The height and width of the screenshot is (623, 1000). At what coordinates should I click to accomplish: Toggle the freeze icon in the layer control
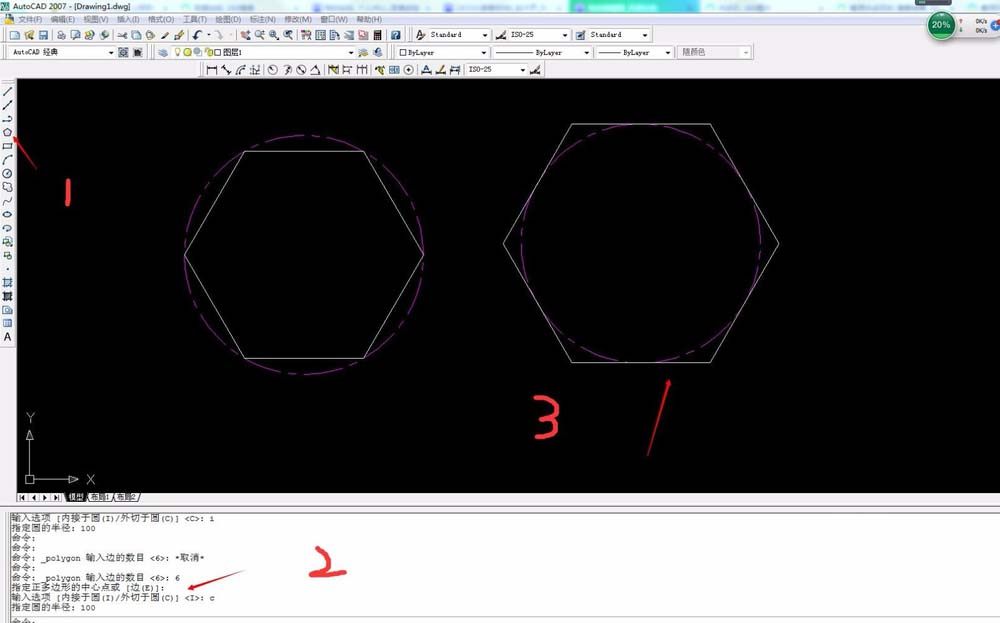(x=187, y=51)
